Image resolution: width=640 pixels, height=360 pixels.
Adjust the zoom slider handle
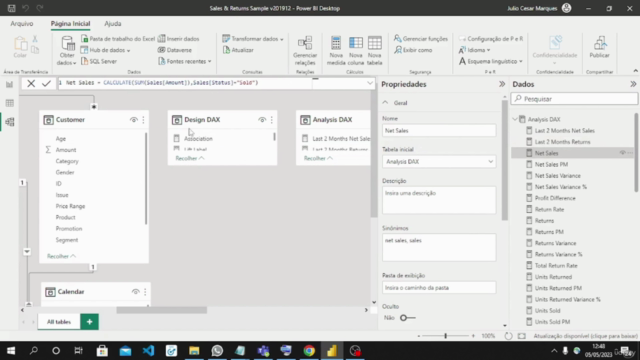[x=445, y=336]
